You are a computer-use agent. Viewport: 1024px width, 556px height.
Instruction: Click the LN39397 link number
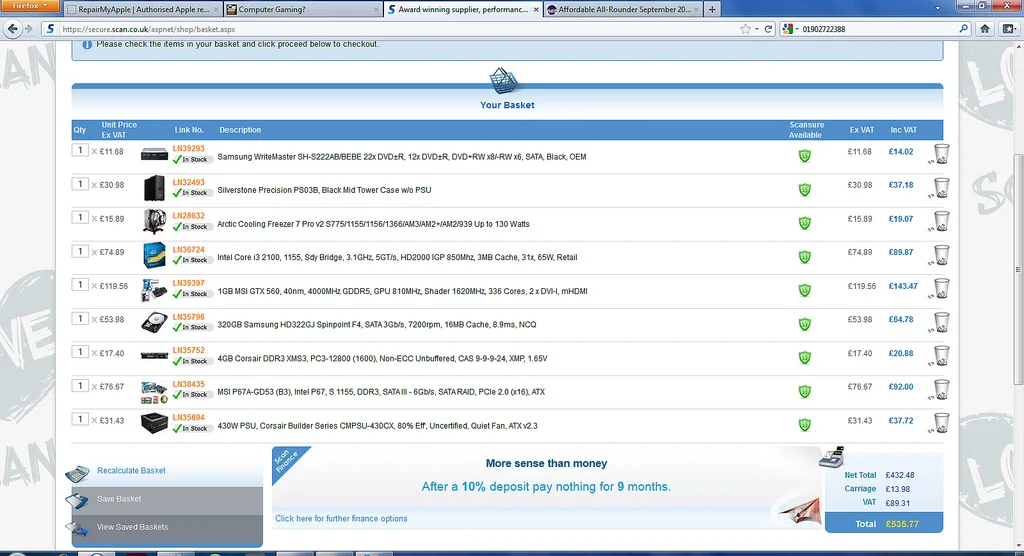click(x=189, y=283)
